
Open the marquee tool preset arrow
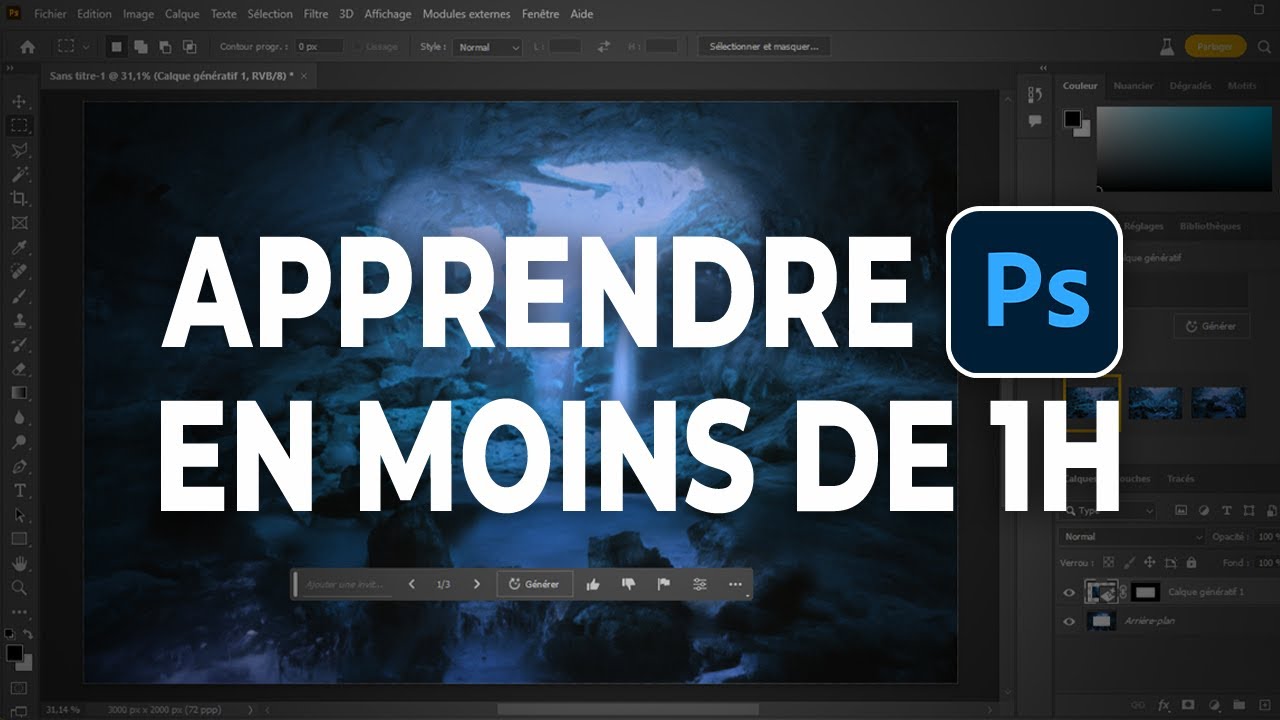pyautogui.click(x=86, y=47)
